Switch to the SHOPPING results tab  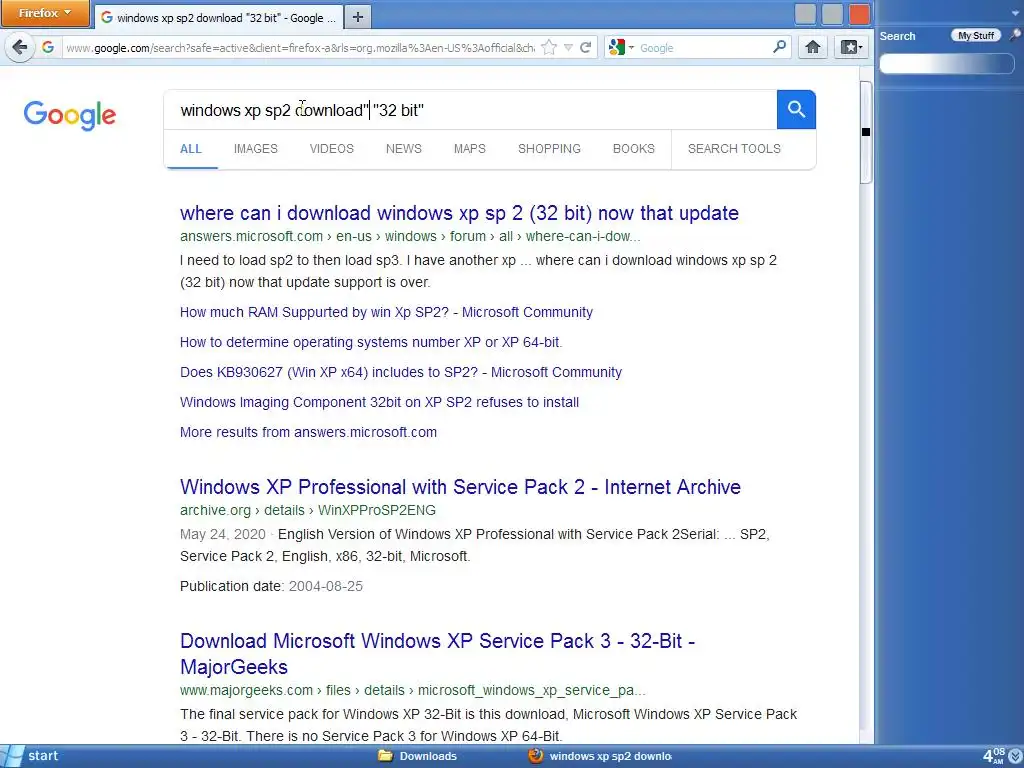pyautogui.click(x=549, y=149)
